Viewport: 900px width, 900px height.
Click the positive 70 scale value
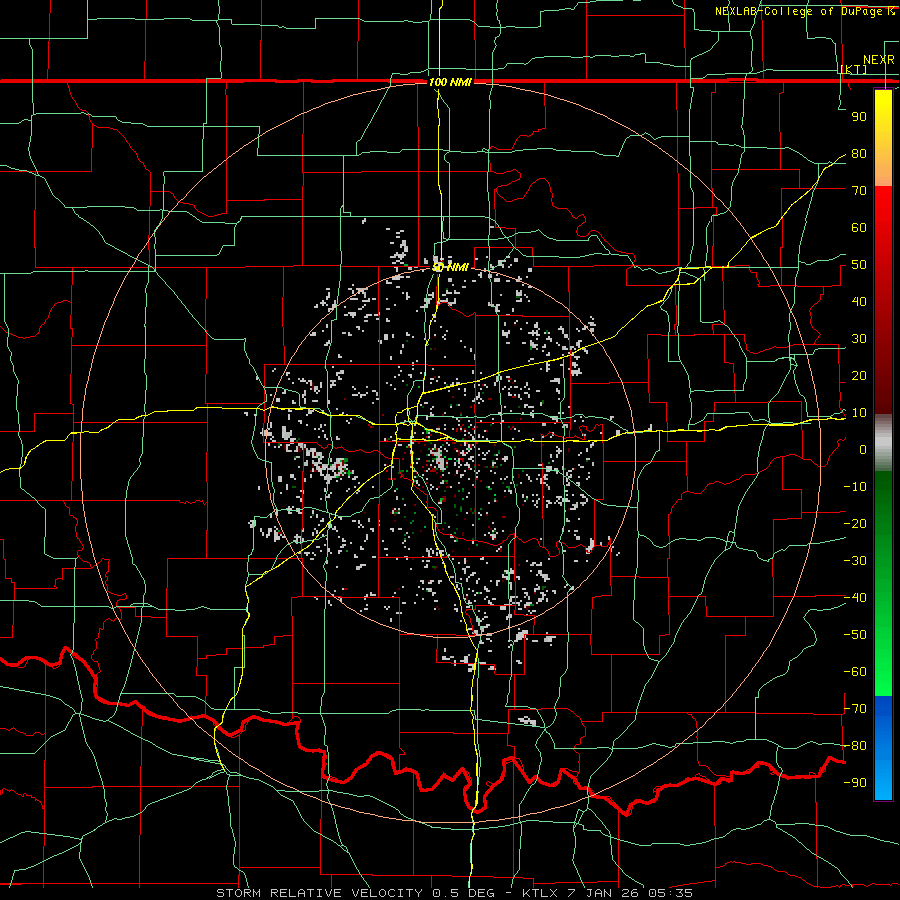click(x=859, y=191)
